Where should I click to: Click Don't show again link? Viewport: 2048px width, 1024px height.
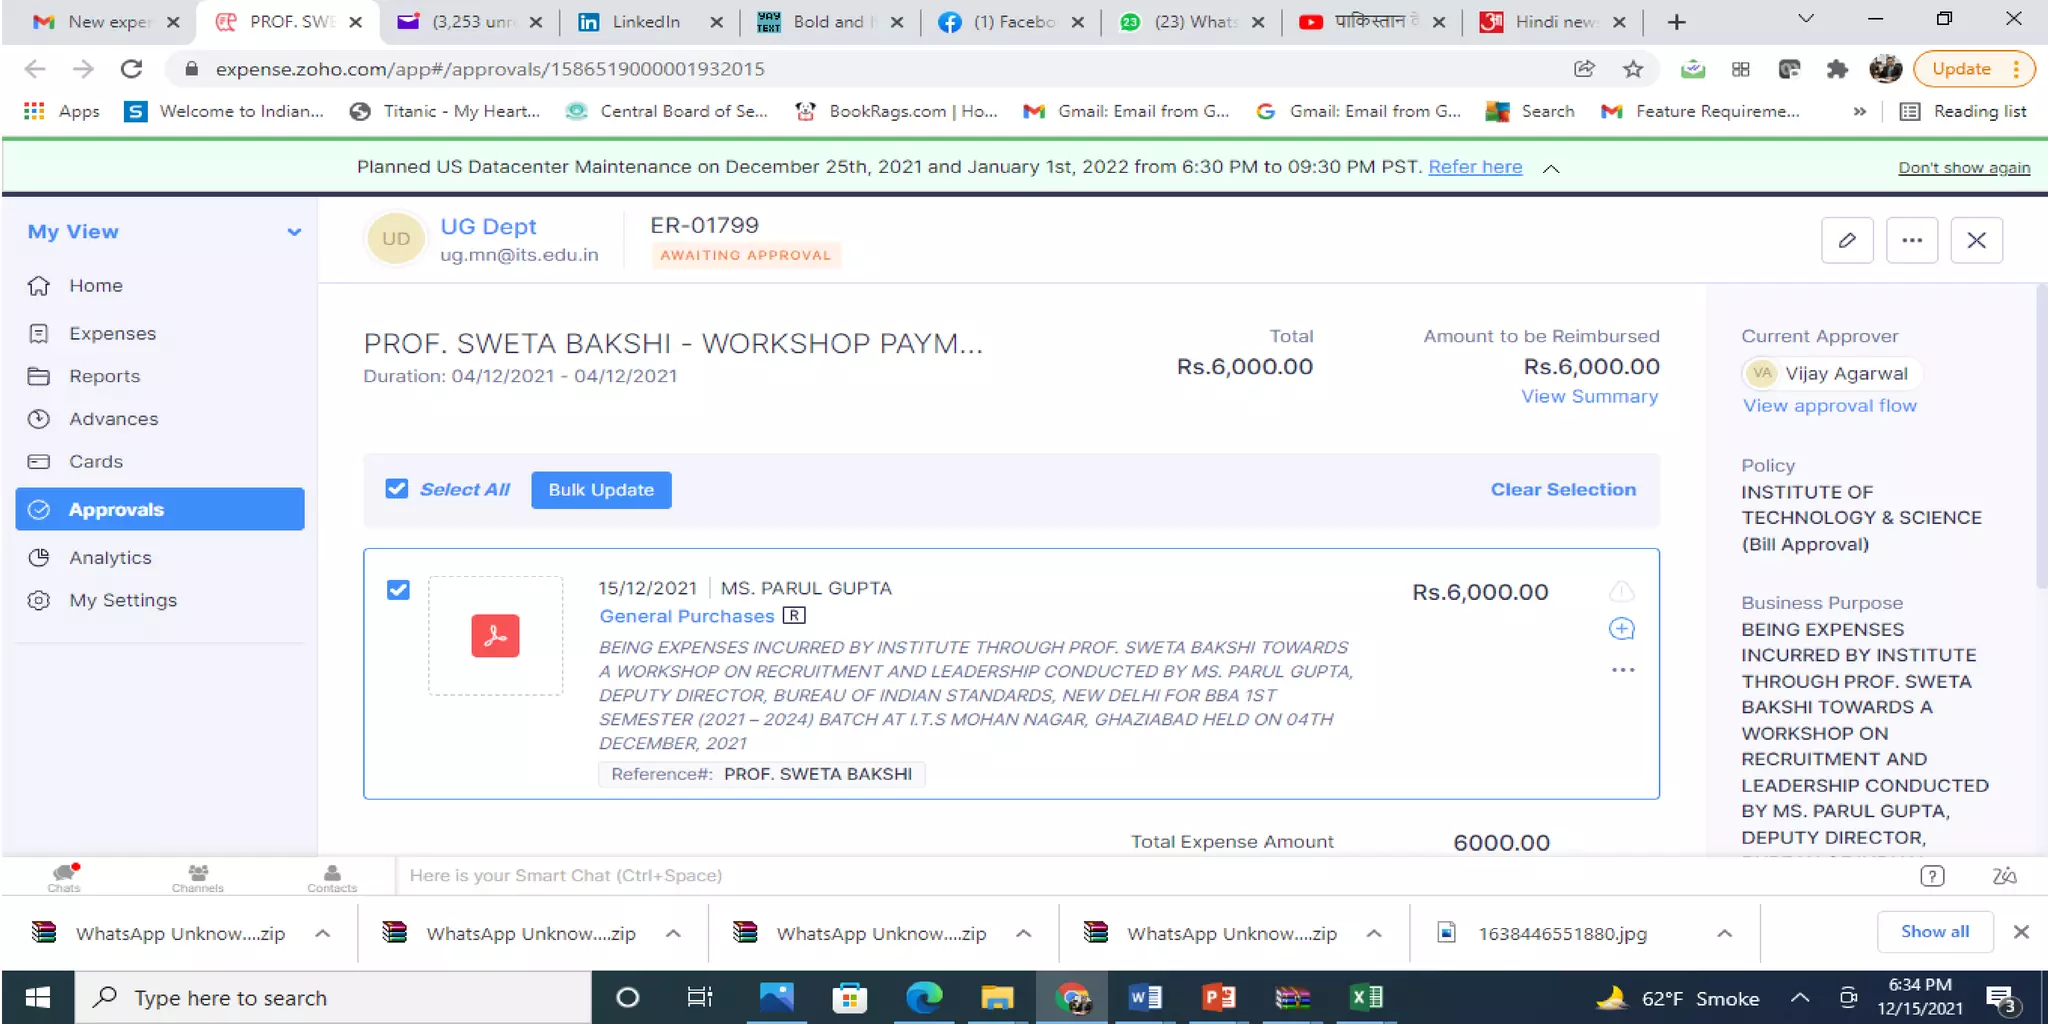[1964, 168]
